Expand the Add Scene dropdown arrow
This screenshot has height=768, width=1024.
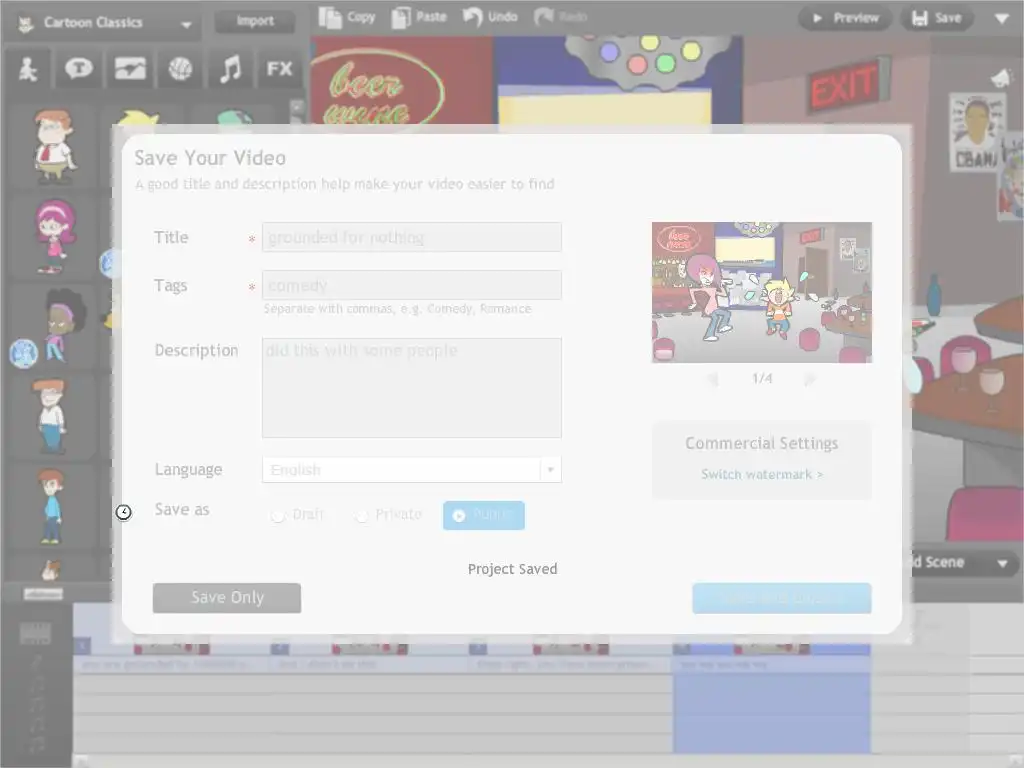tap(1002, 563)
